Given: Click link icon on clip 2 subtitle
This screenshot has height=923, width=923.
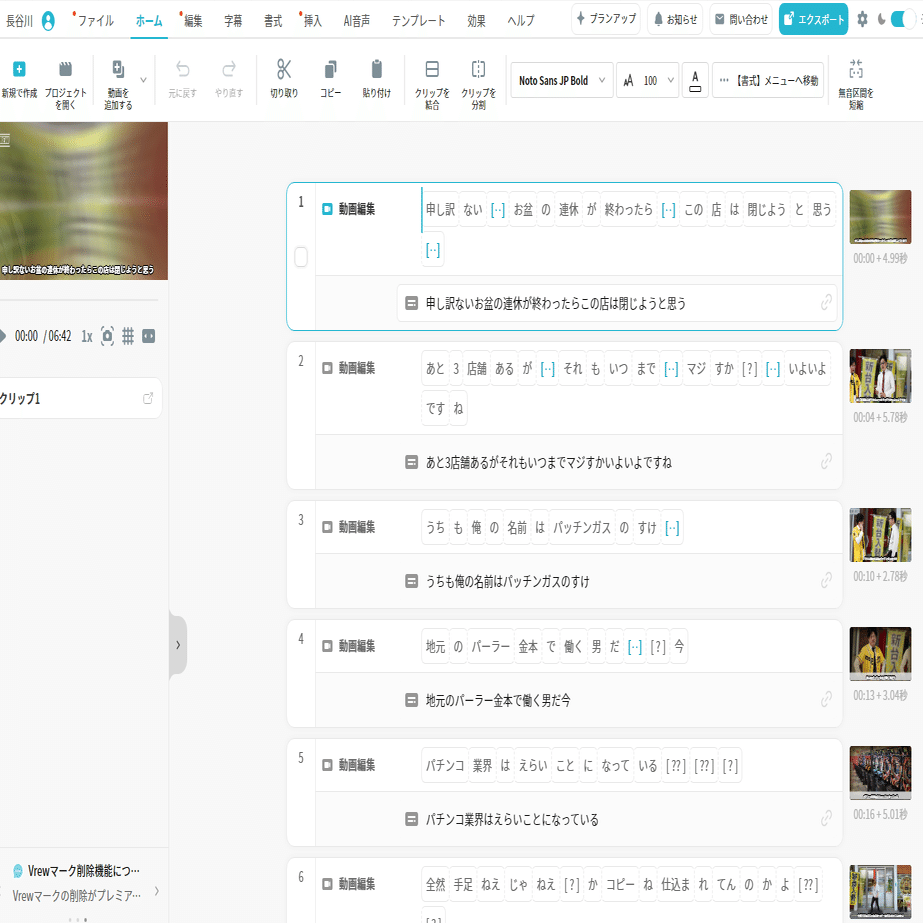Looking at the screenshot, I should click(826, 462).
